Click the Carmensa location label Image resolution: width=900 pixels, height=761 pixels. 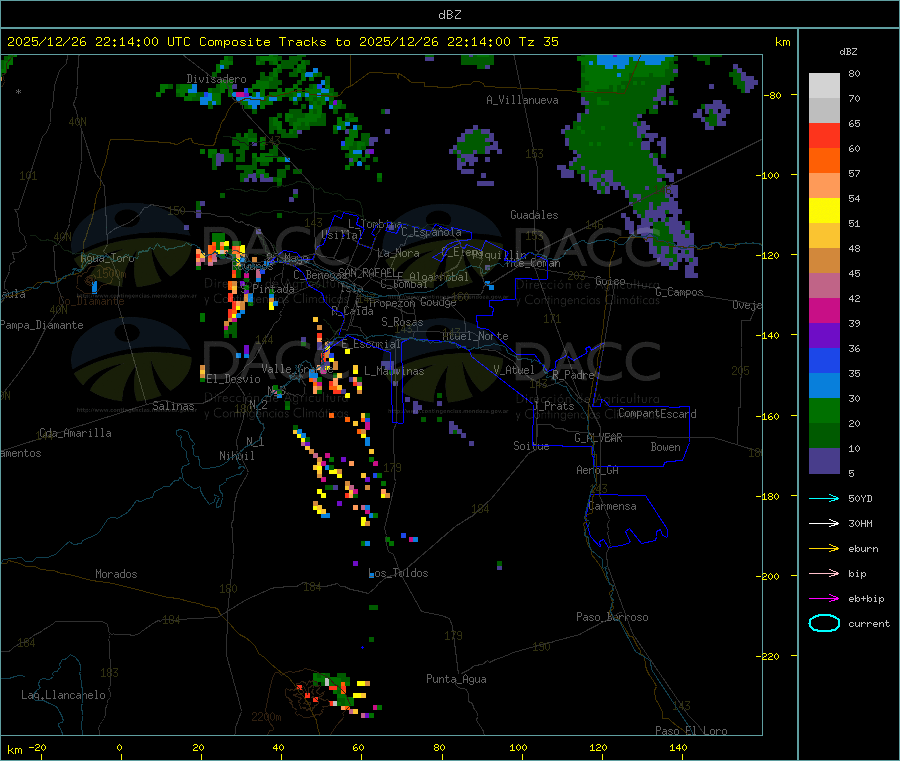pyautogui.click(x=612, y=506)
